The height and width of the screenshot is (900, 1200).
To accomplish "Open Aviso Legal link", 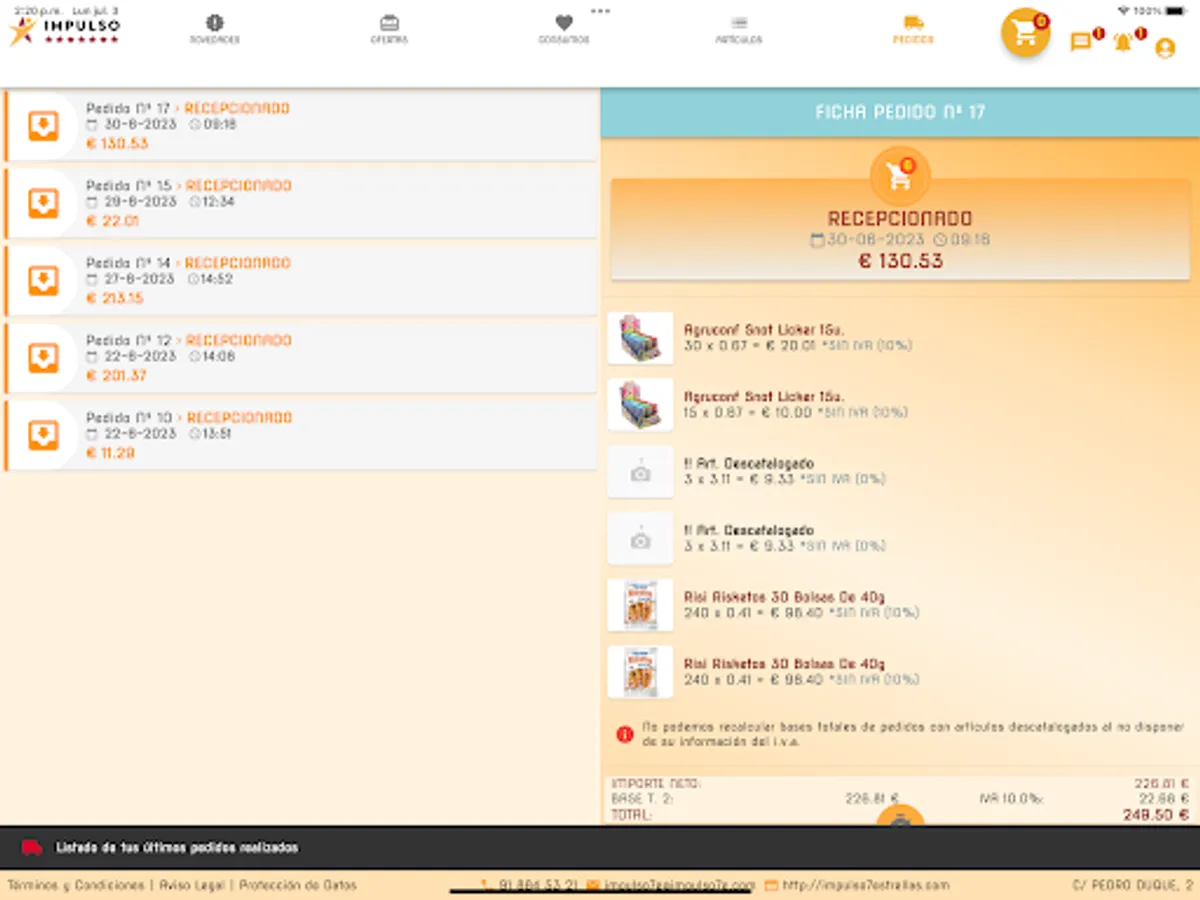I will [x=191, y=885].
